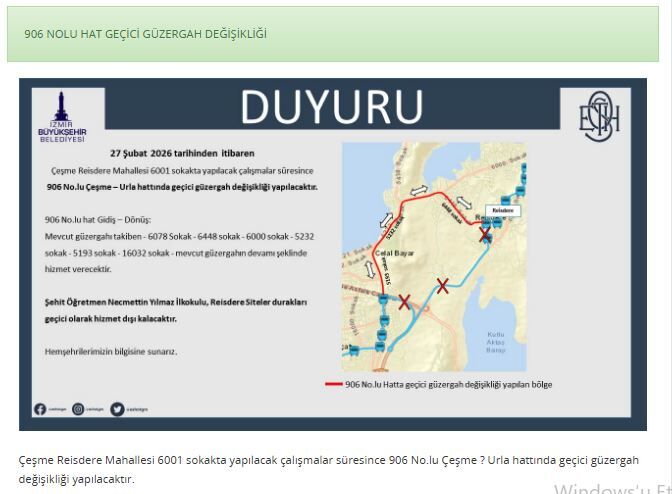Screen dimensions: 672x494
Task: Click the DUYURU title banner
Action: 332,107
